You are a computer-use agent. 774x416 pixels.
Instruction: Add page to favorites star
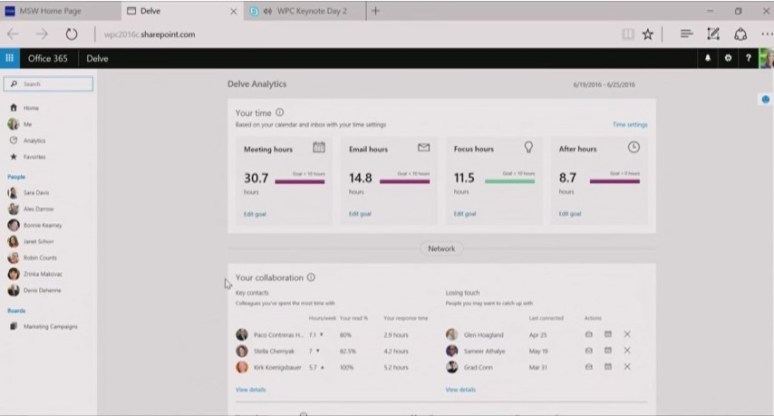coord(648,34)
